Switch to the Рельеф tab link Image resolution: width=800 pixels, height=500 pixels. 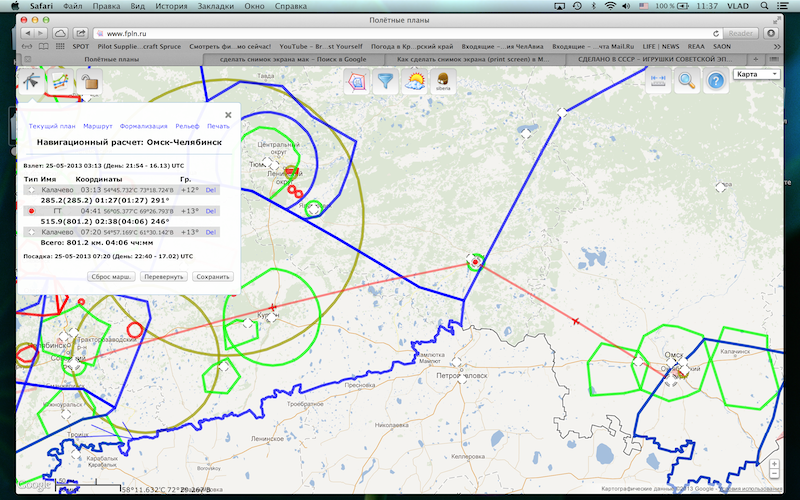pos(187,126)
